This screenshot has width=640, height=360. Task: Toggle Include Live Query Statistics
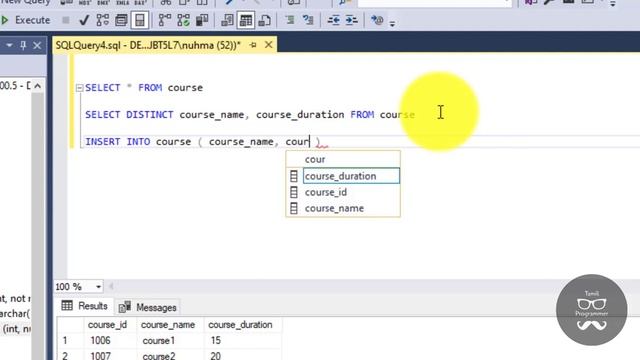coord(184,20)
